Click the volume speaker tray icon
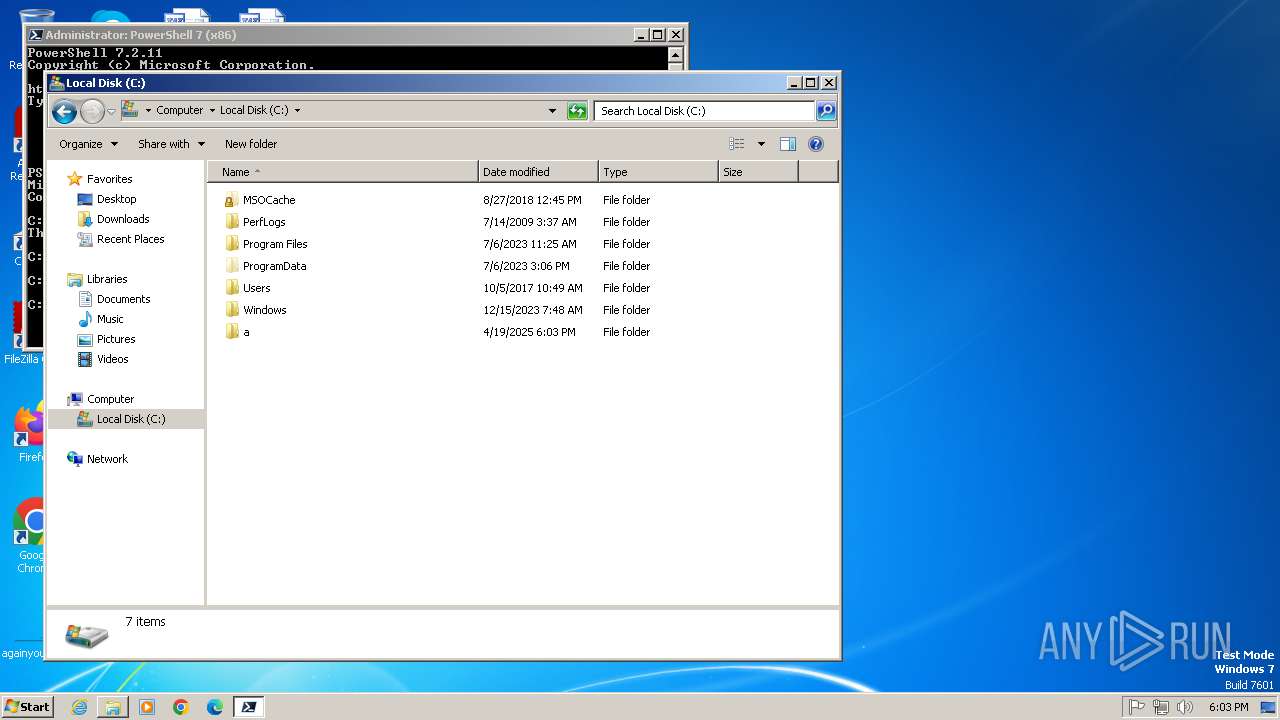 click(1185, 707)
